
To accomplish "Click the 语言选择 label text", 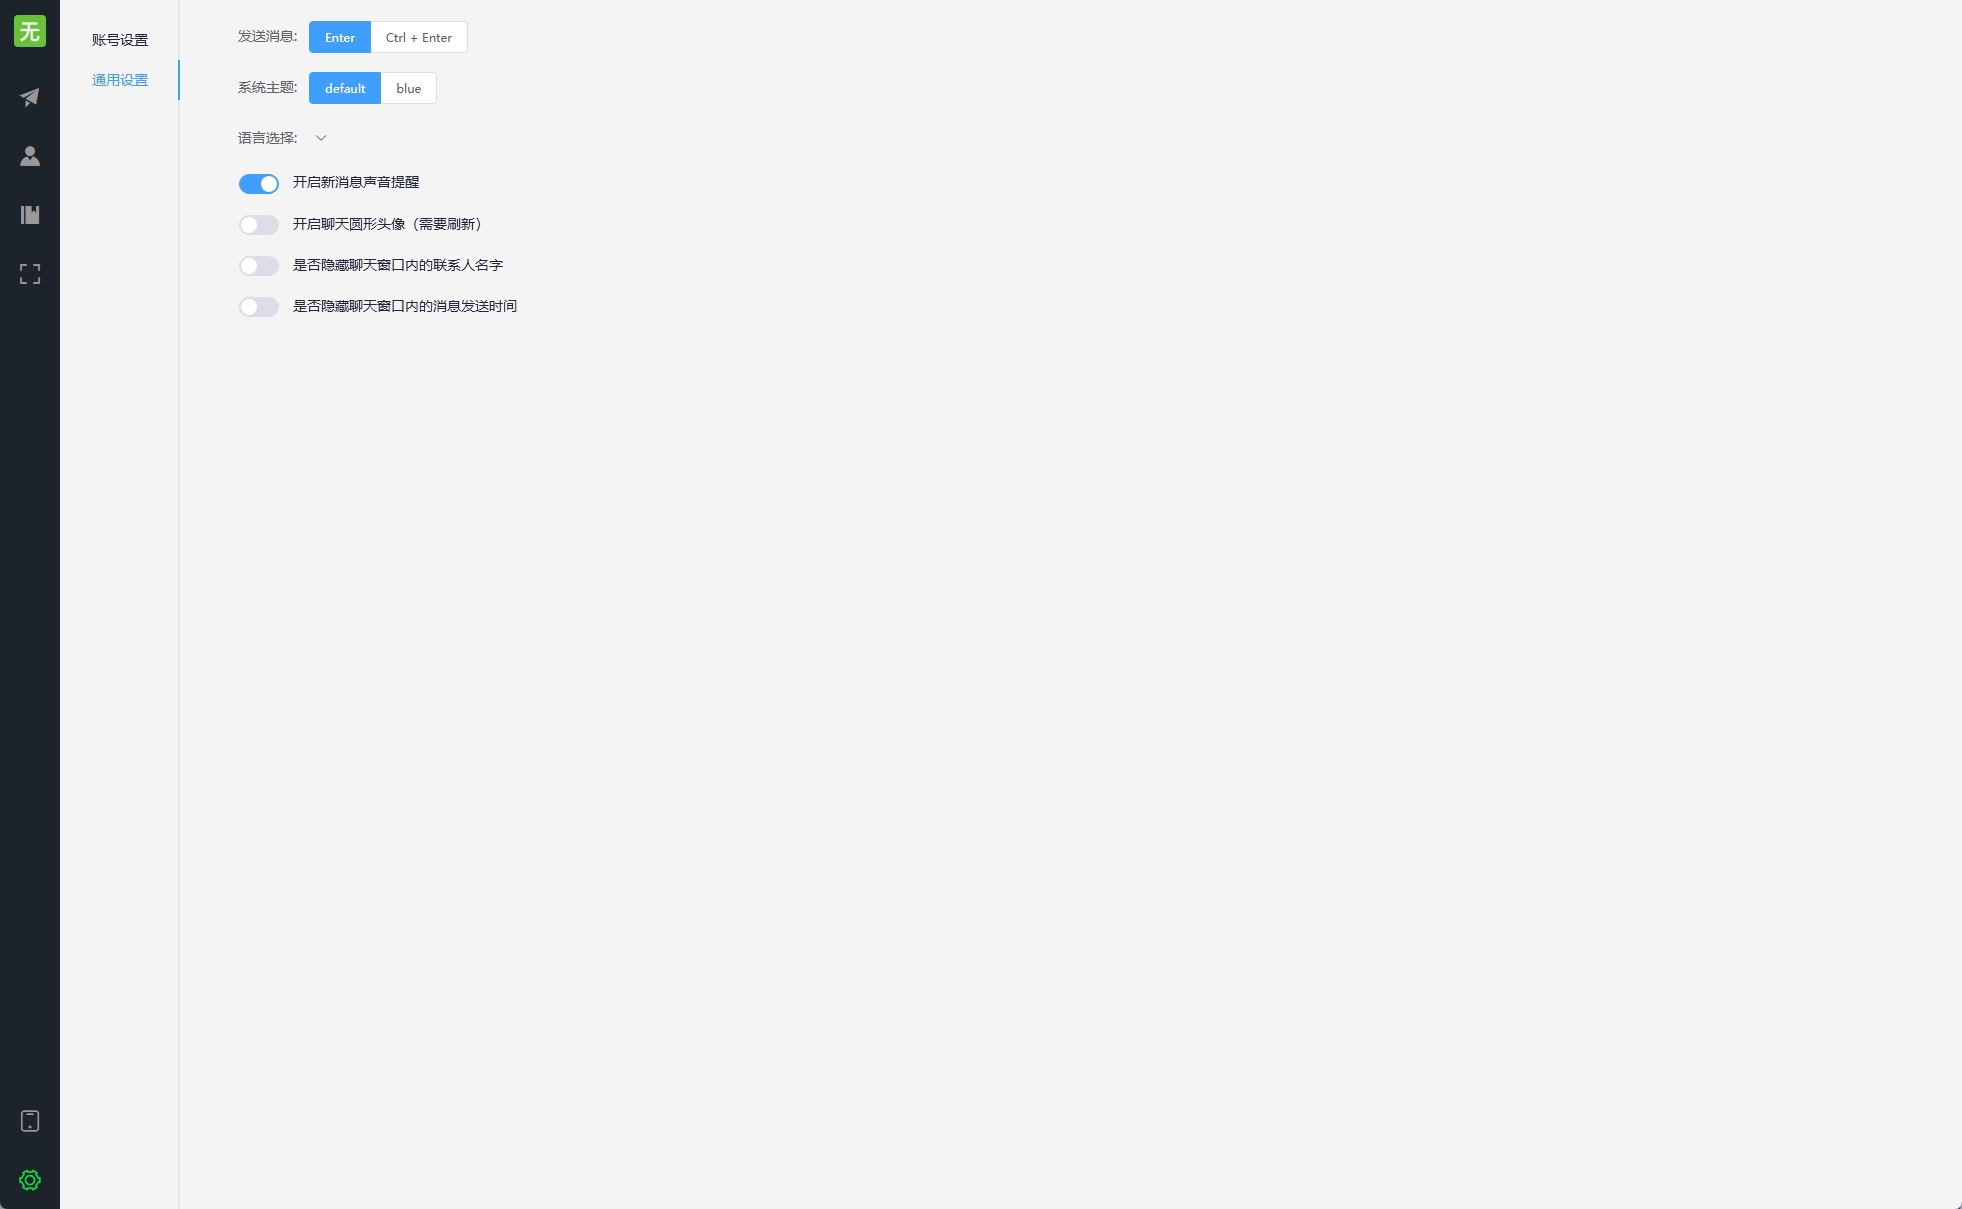I will 267,138.
